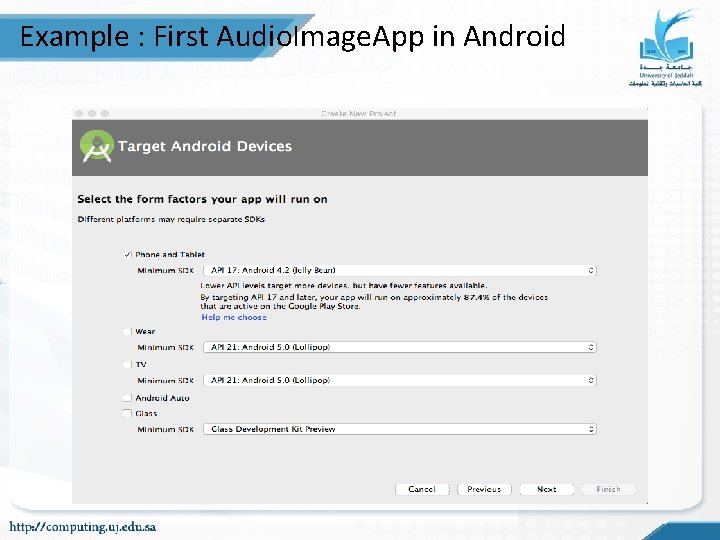Click the Create New Project title bar text
Screen dimensions: 720x540
coord(359,113)
